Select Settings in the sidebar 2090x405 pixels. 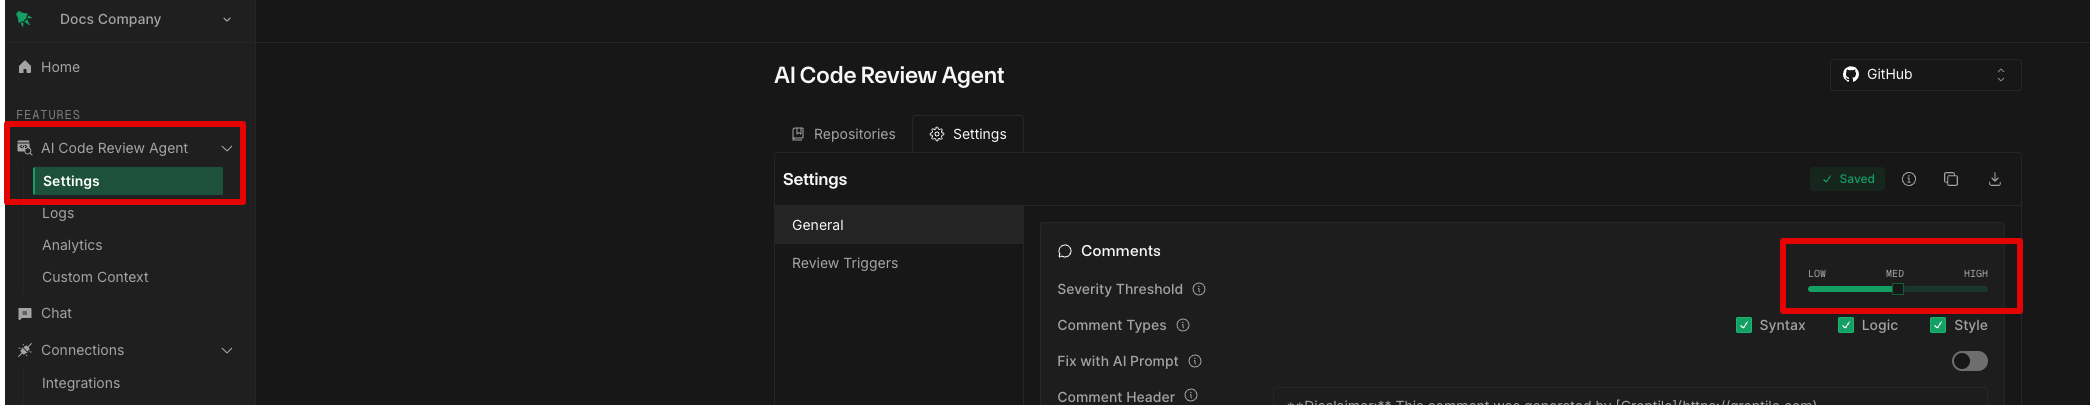pos(128,181)
